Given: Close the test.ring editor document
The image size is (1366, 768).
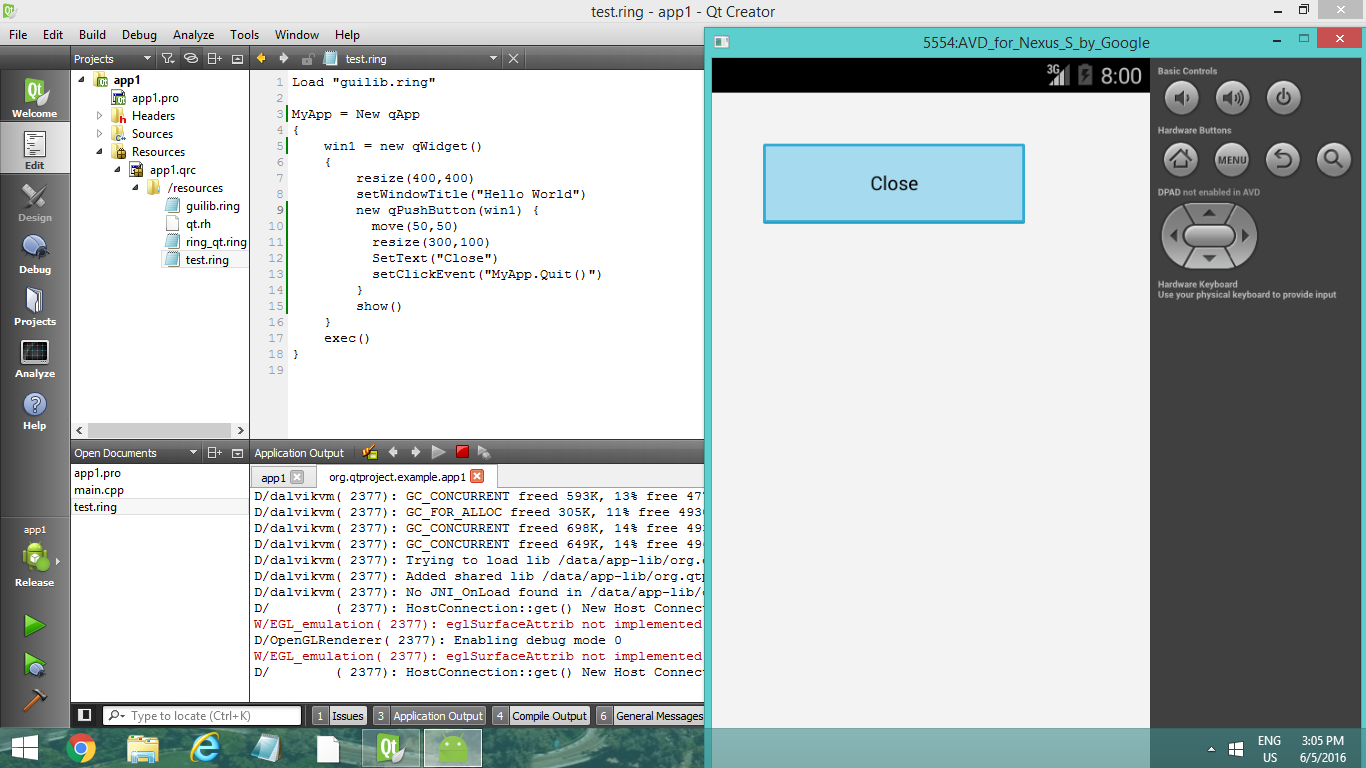Looking at the screenshot, I should click(514, 59).
